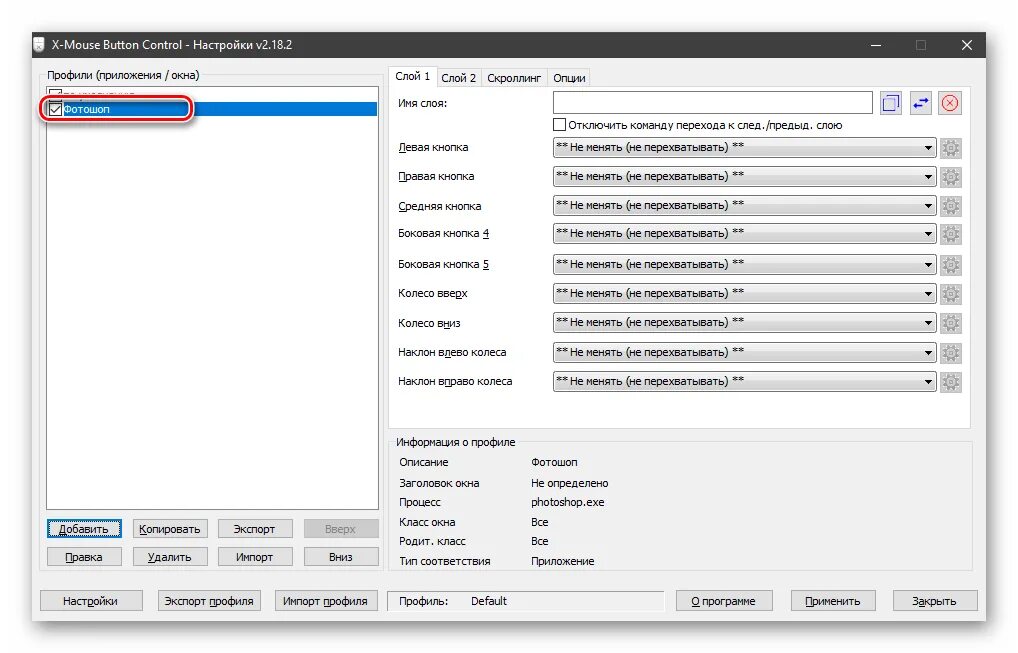1018x653 pixels.
Task: Open the Наклон вправо колеса dropdown
Action: (x=744, y=382)
